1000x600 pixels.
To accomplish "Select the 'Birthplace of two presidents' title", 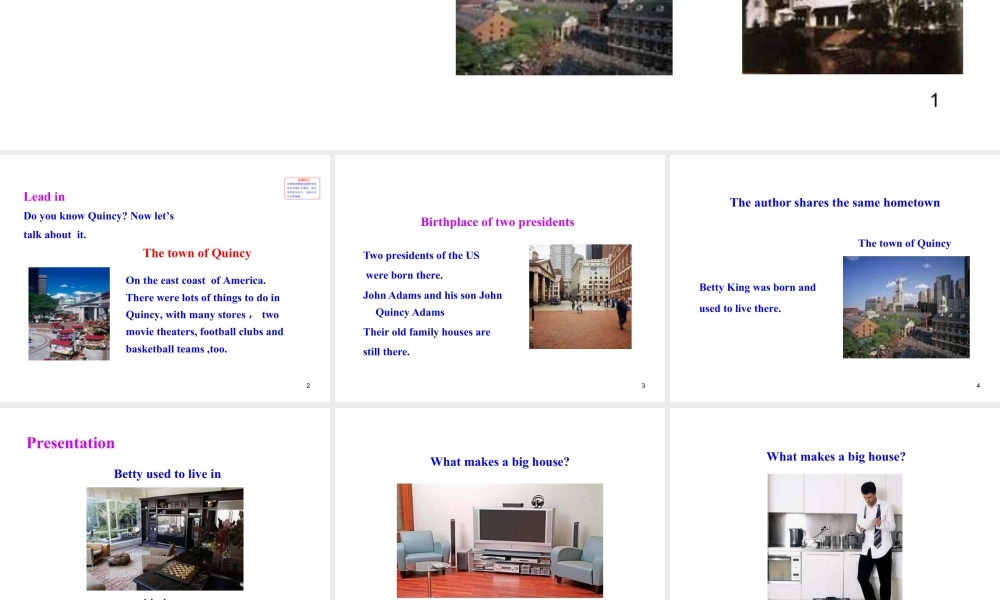I will tap(497, 222).
